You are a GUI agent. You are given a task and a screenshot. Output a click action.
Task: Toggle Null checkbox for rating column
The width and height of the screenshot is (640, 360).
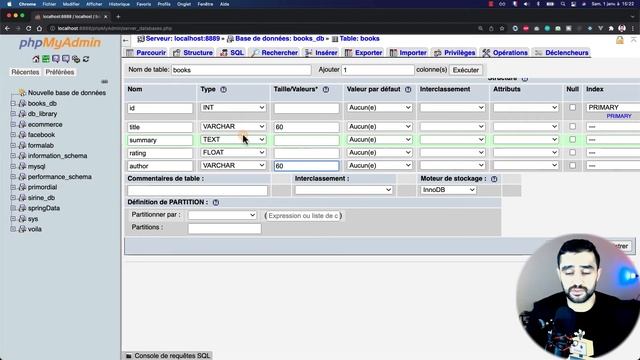pos(572,153)
